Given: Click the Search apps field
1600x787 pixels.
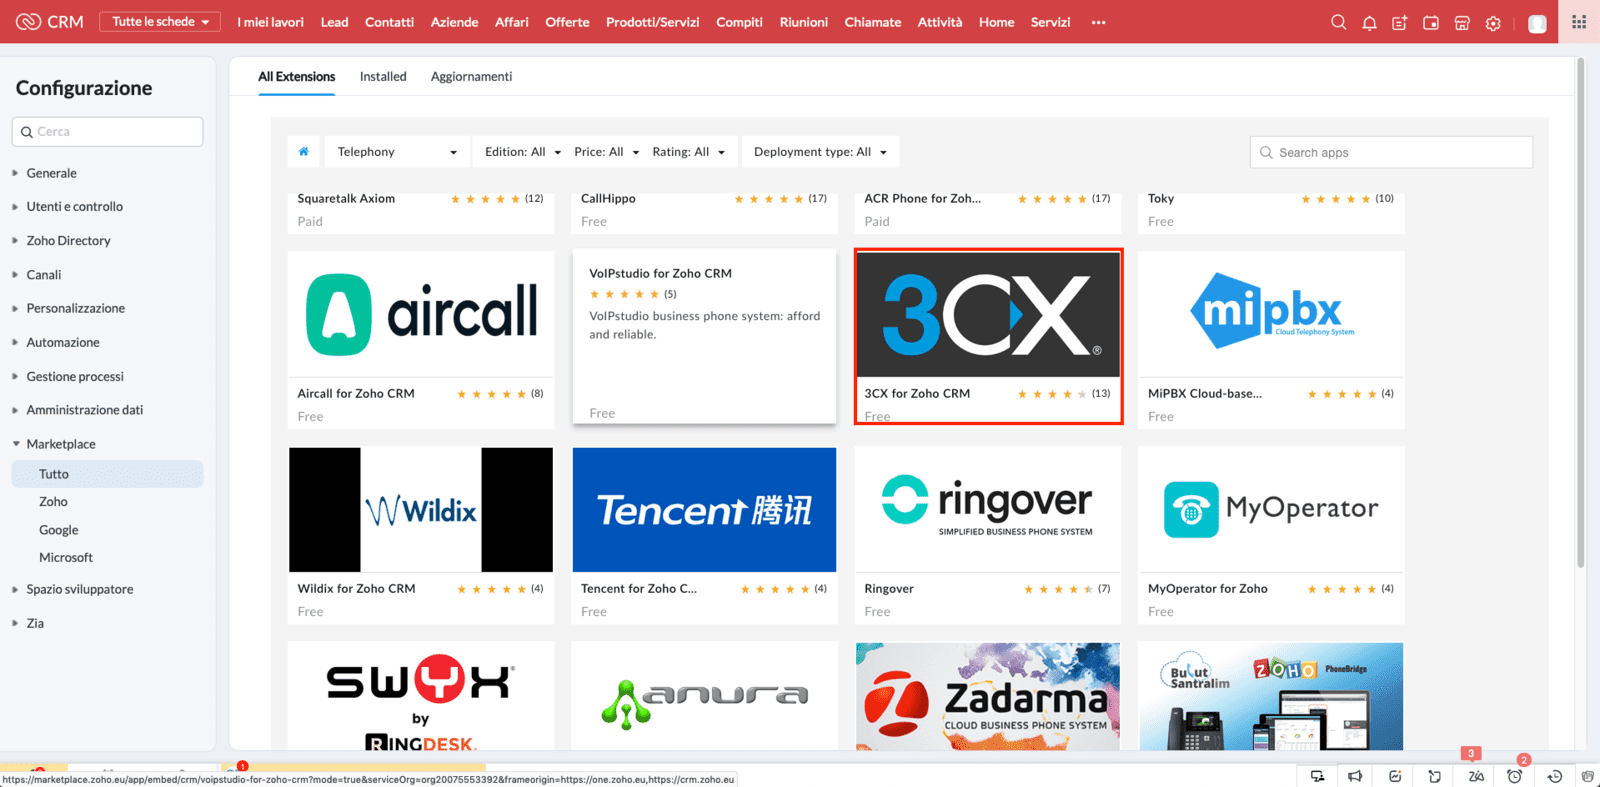Looking at the screenshot, I should click(x=1391, y=152).
